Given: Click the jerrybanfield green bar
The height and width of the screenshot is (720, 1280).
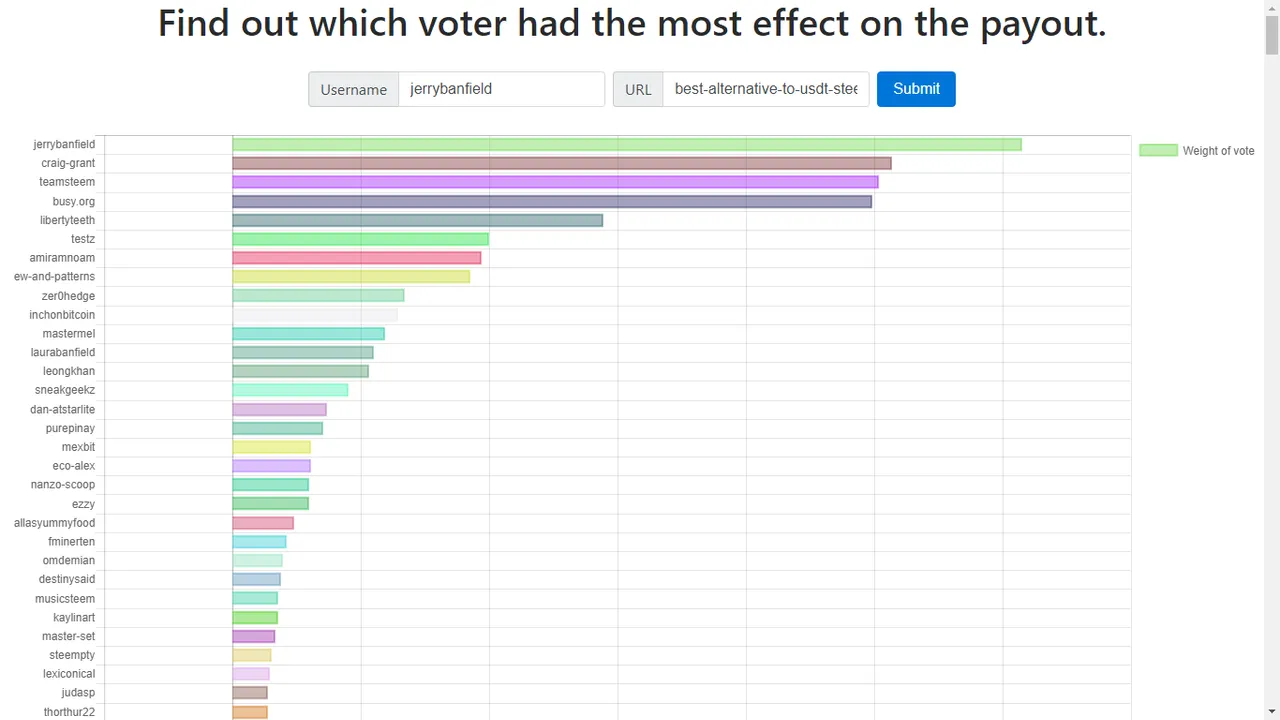Looking at the screenshot, I should pos(627,144).
